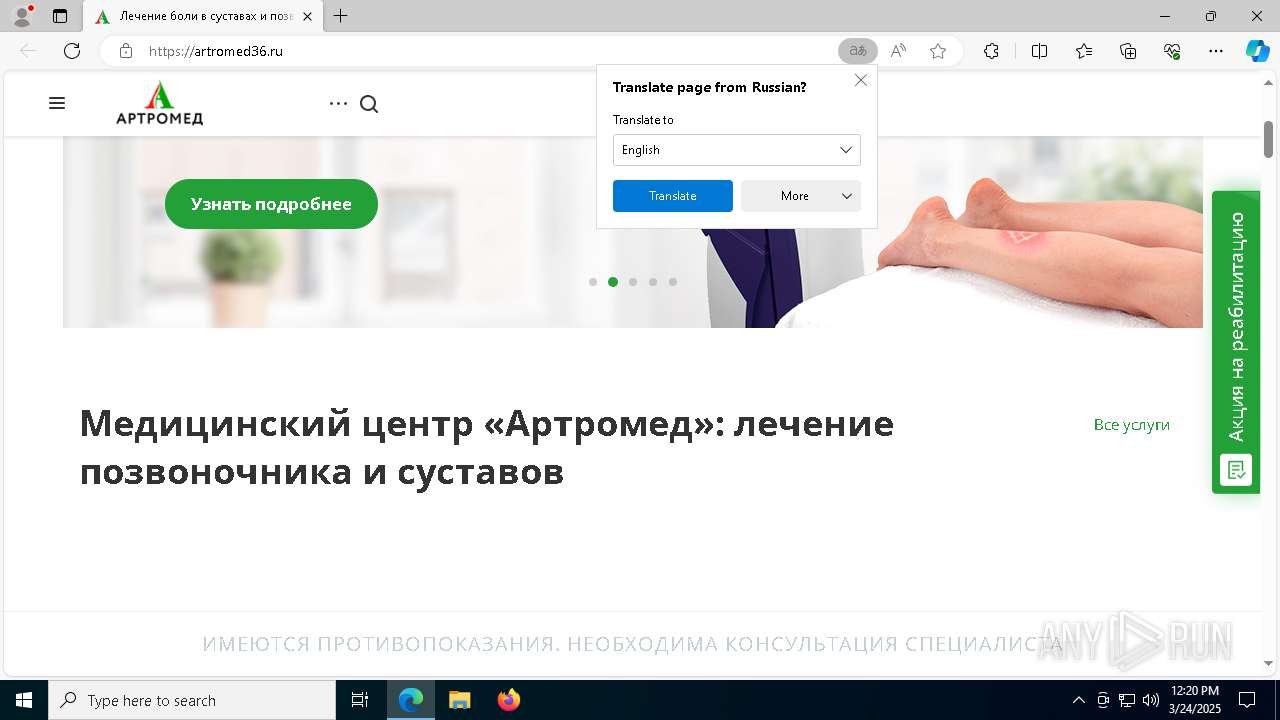
Task: Click the Узнать подробнее button
Action: (x=271, y=204)
